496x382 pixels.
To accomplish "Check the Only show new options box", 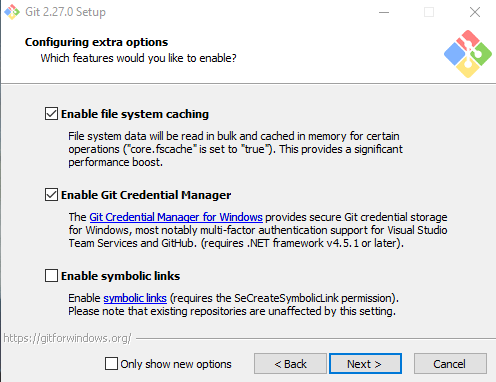I will click(111, 364).
